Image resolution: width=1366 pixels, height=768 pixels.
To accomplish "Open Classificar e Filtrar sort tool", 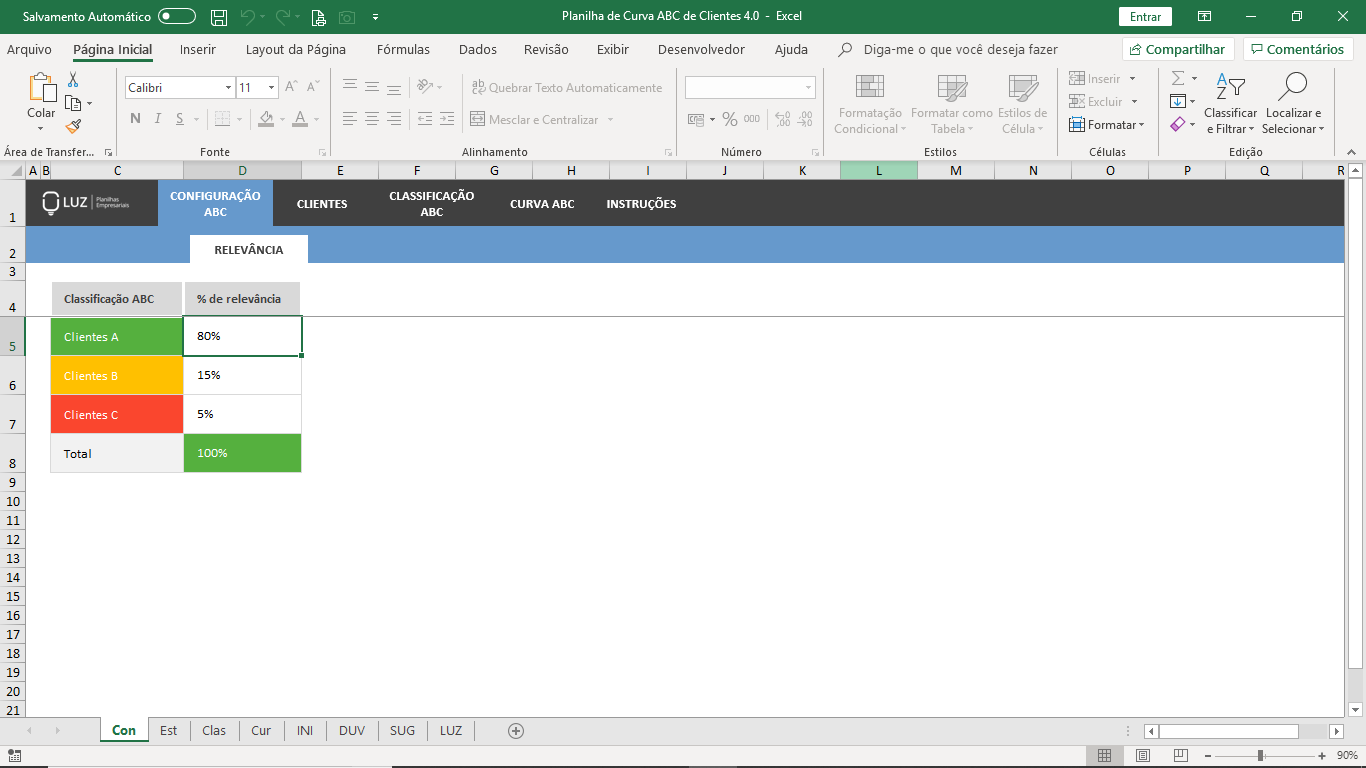I will 1230,104.
